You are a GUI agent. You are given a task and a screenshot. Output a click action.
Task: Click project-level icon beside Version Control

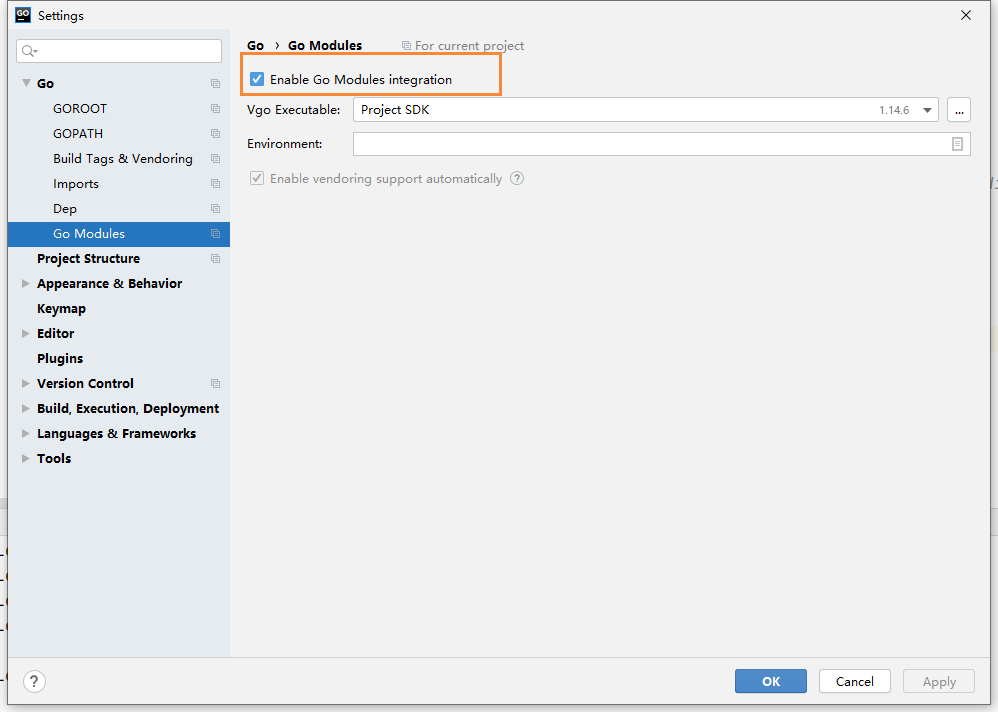[x=215, y=384]
